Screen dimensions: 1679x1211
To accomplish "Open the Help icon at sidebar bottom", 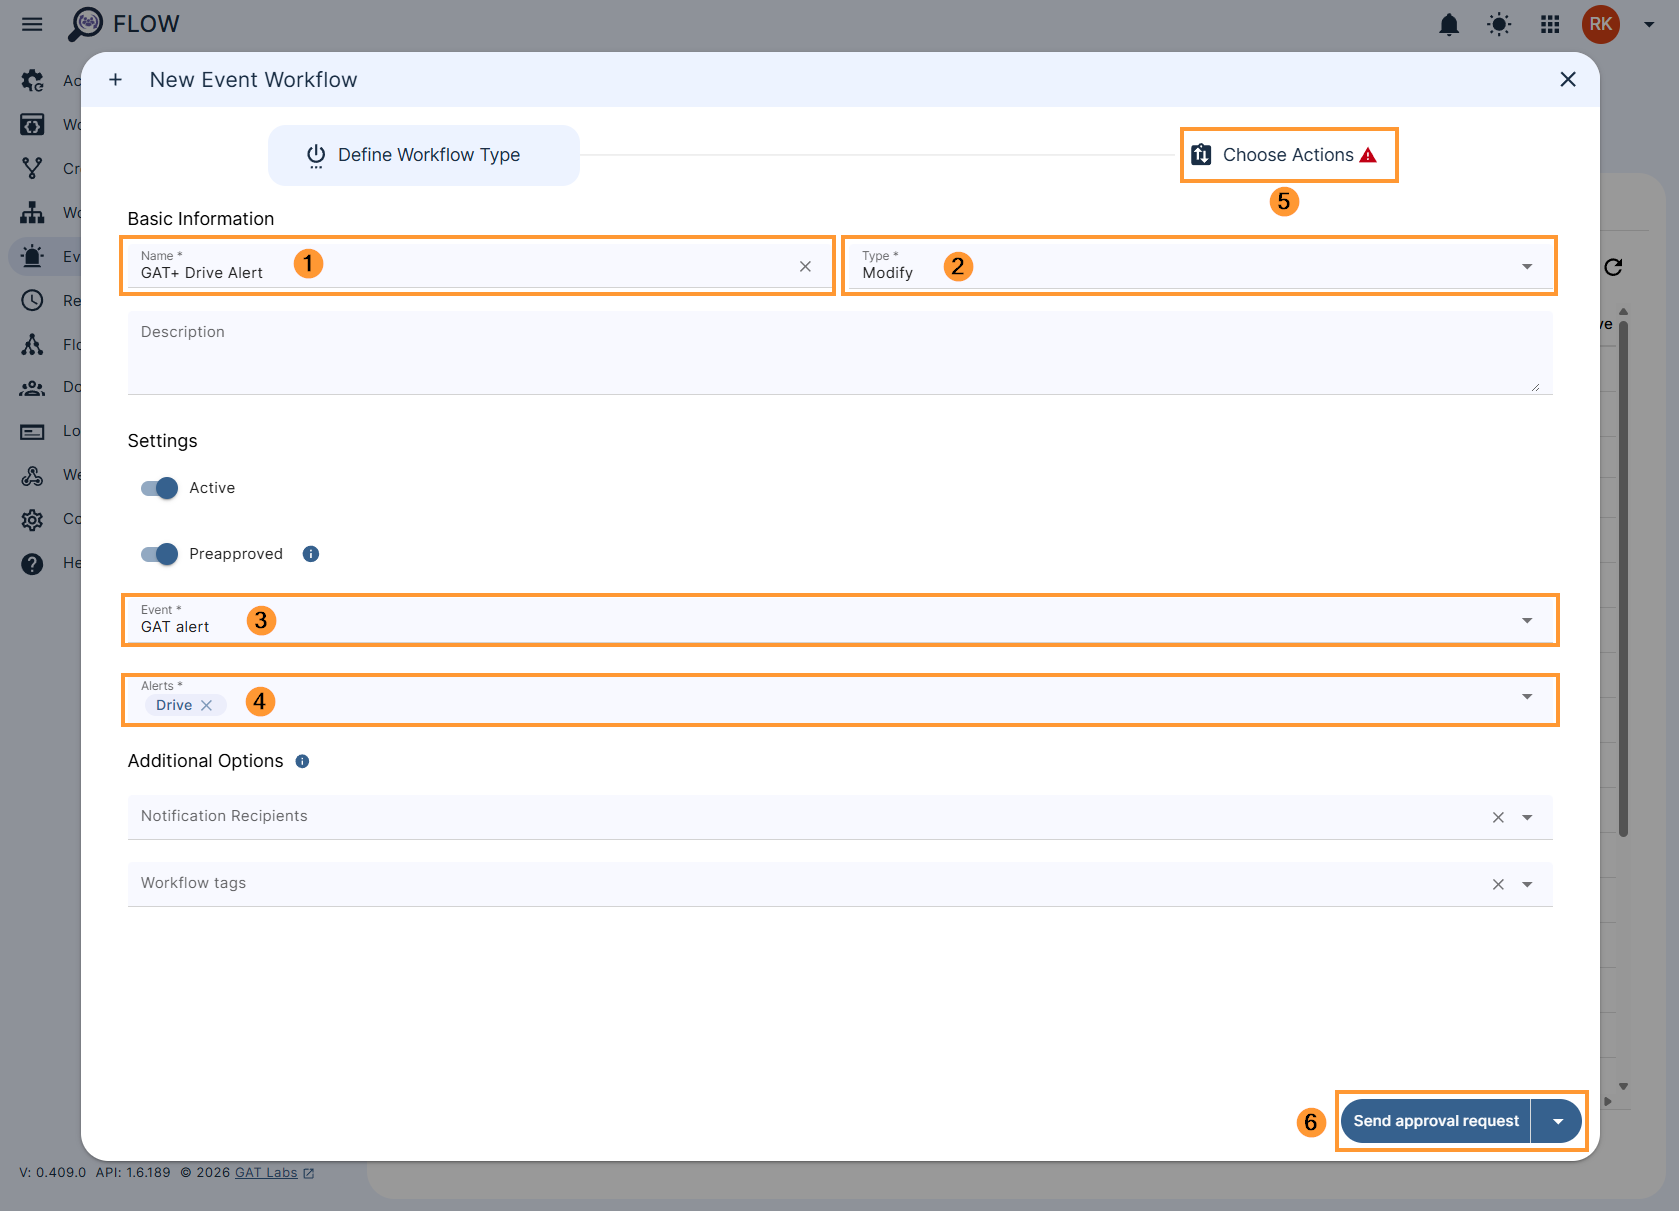I will tap(32, 562).
